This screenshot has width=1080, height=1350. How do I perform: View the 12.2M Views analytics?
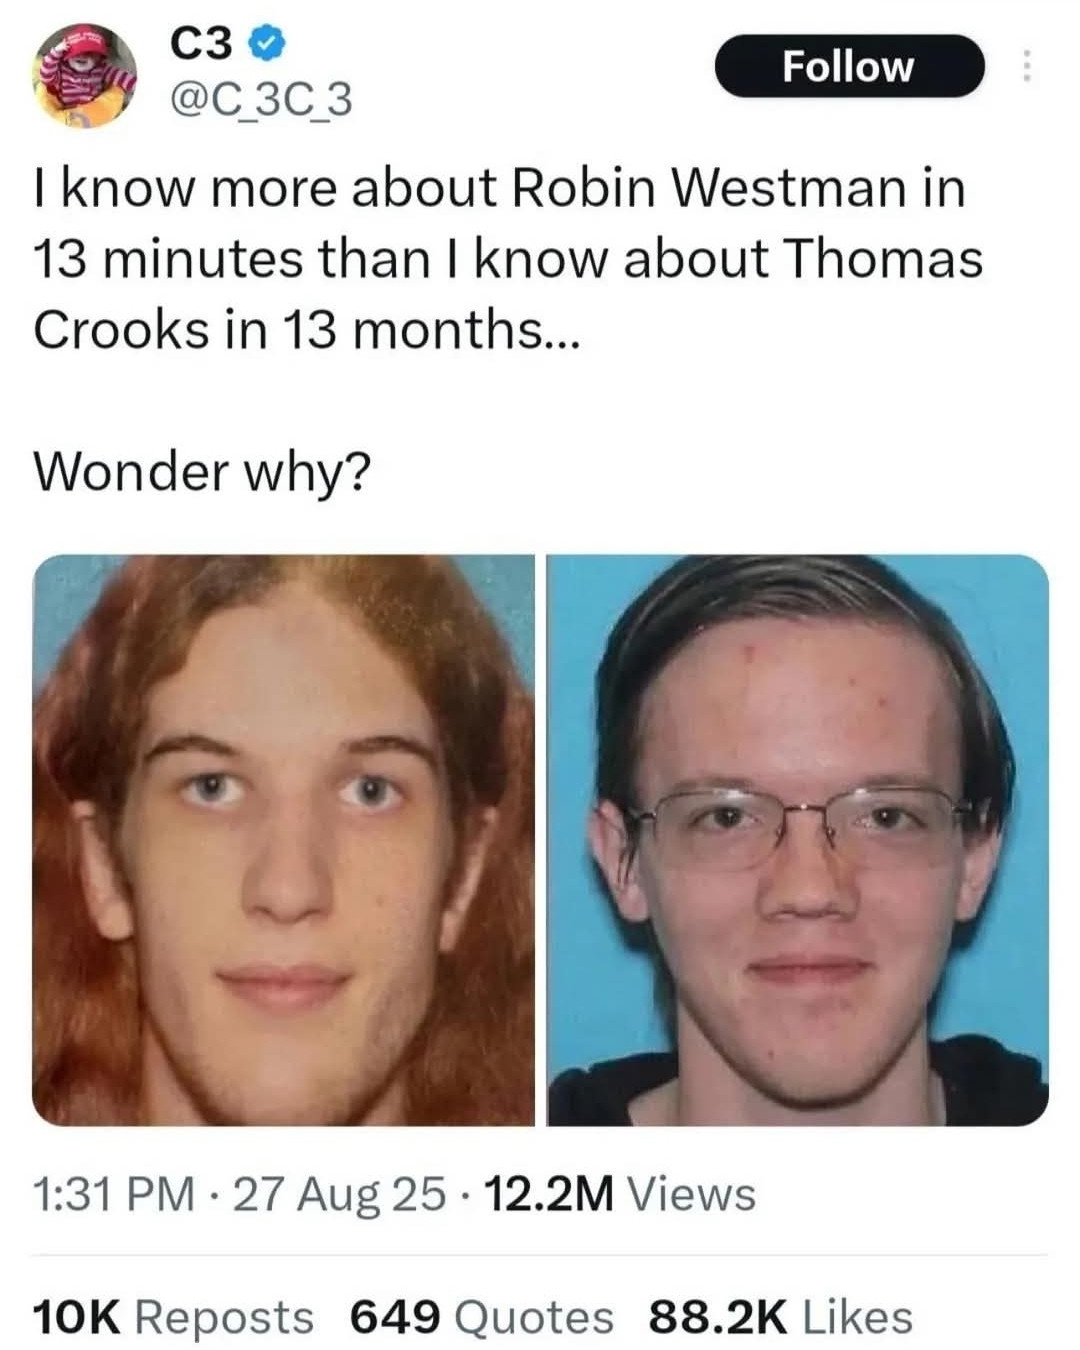pos(620,1193)
